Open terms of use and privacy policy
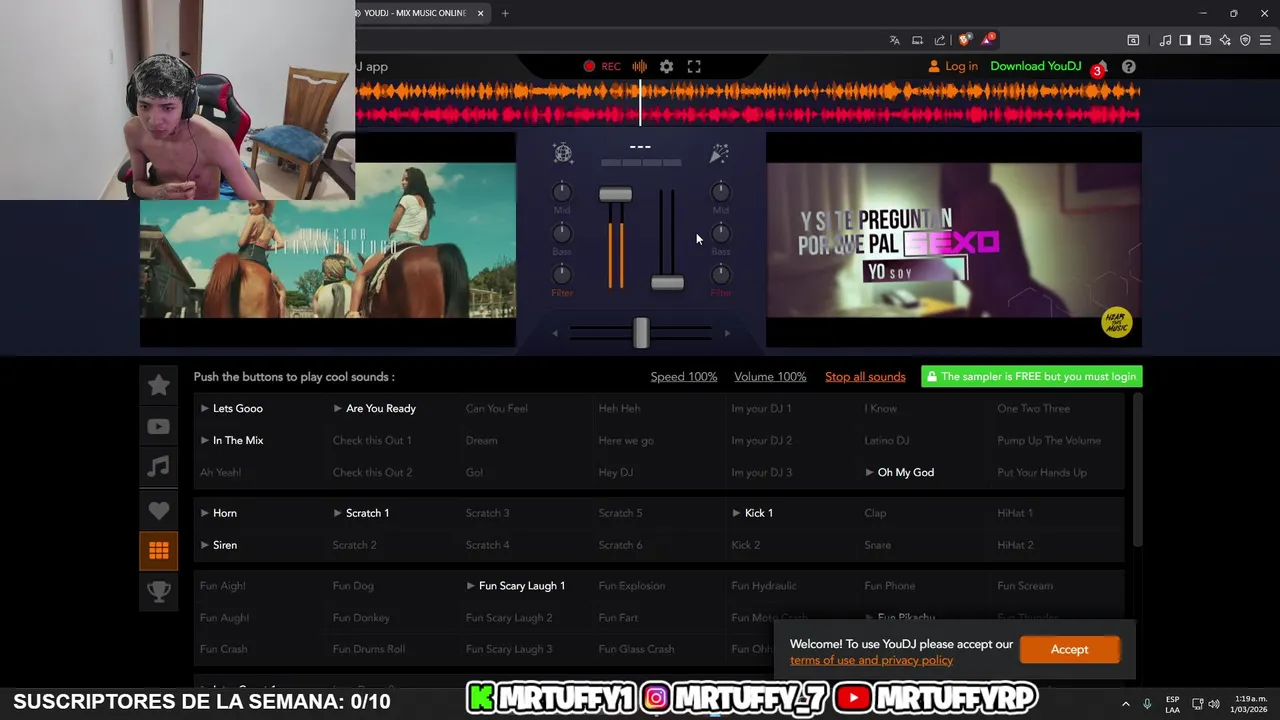This screenshot has width=1280, height=720. click(871, 660)
